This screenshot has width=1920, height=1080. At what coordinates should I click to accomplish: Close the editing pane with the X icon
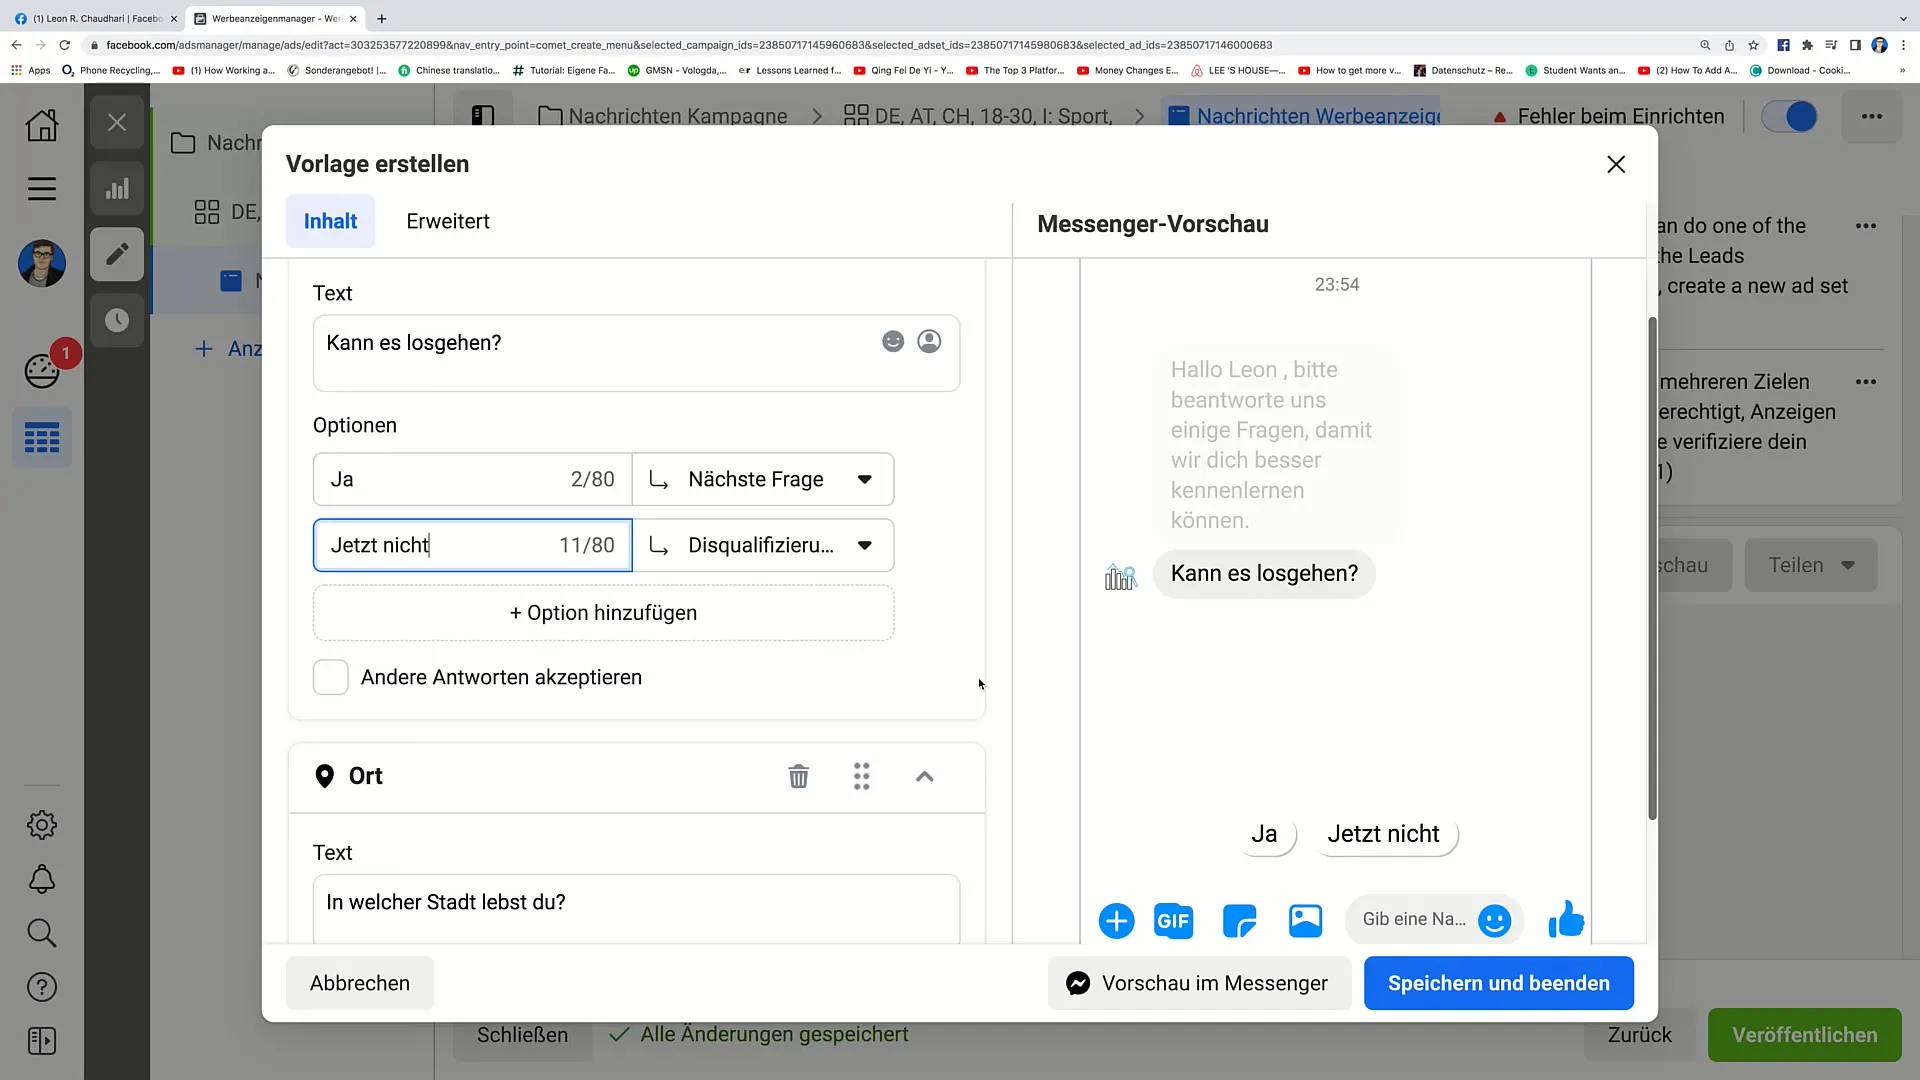[117, 123]
